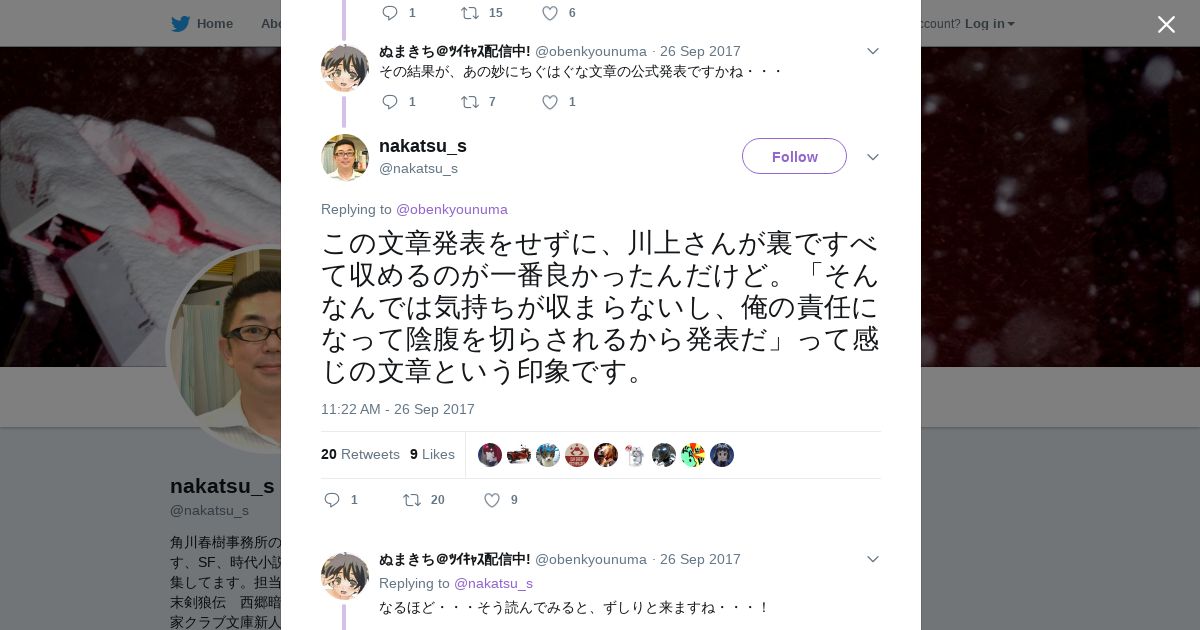The width and height of the screenshot is (1200, 630).
Task: Open the Log in dropdown menu
Action: [x=990, y=23]
